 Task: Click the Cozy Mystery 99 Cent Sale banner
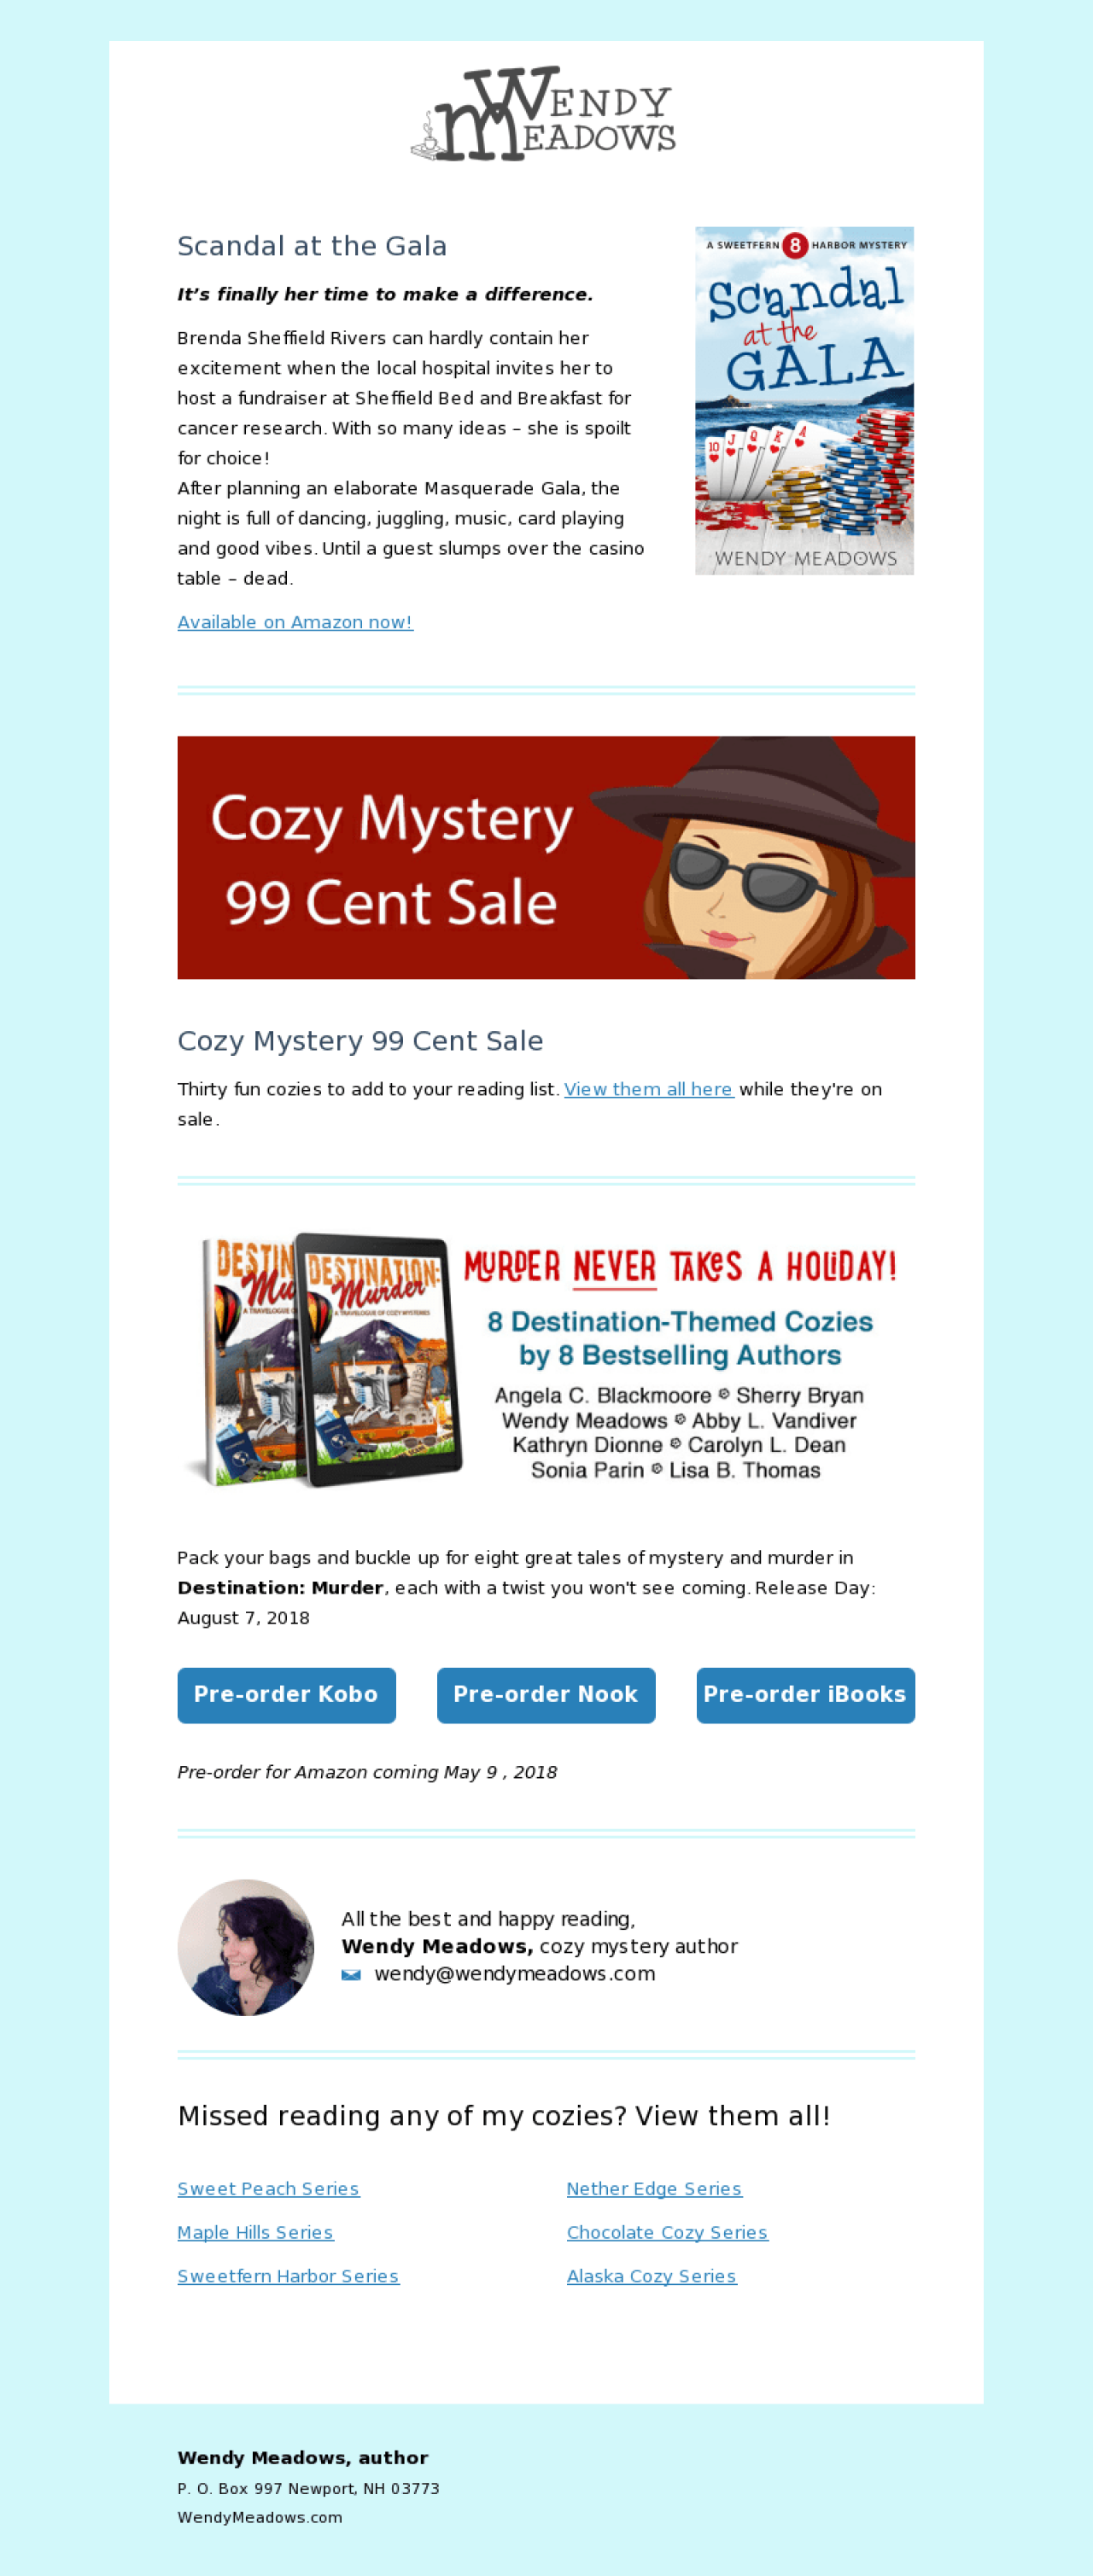[546, 857]
